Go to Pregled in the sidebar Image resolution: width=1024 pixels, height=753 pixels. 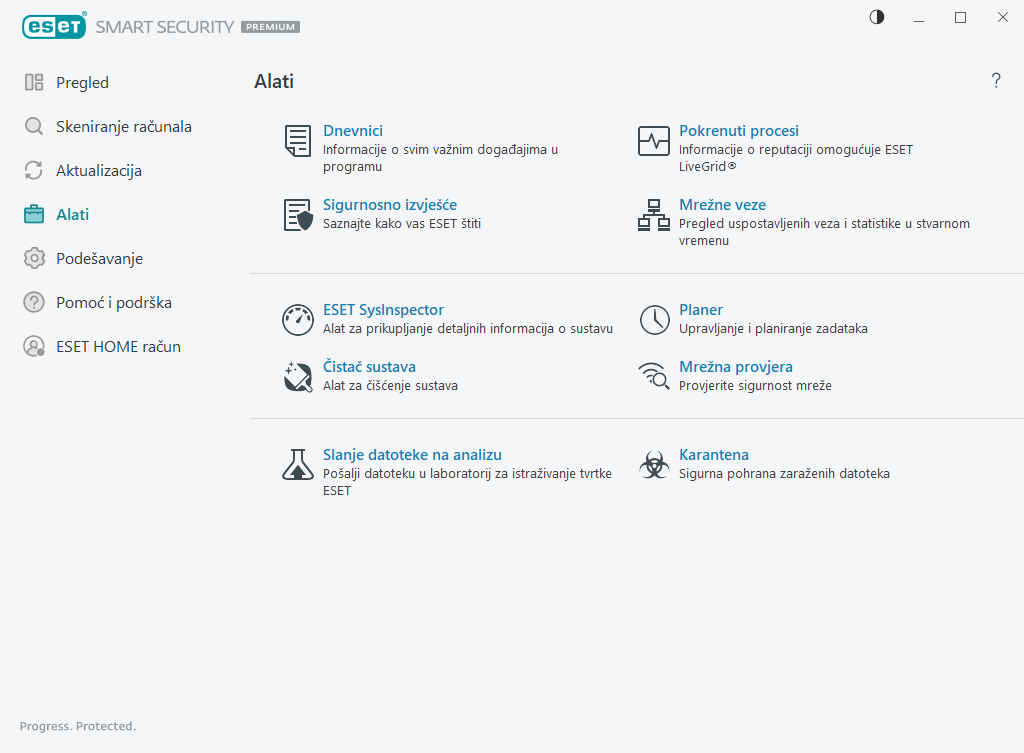pos(82,83)
